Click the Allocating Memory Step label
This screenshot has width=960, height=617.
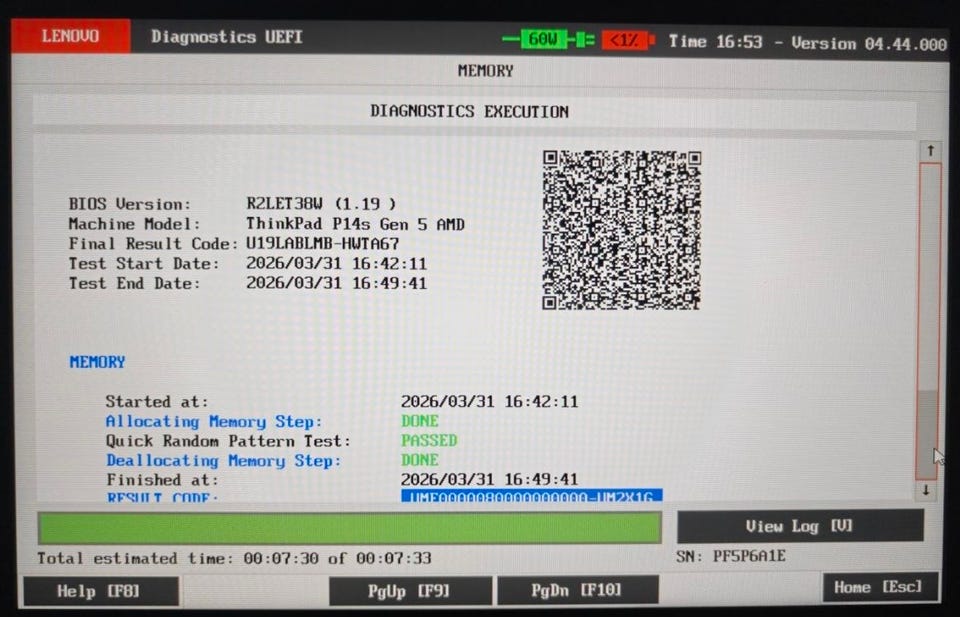tap(214, 422)
